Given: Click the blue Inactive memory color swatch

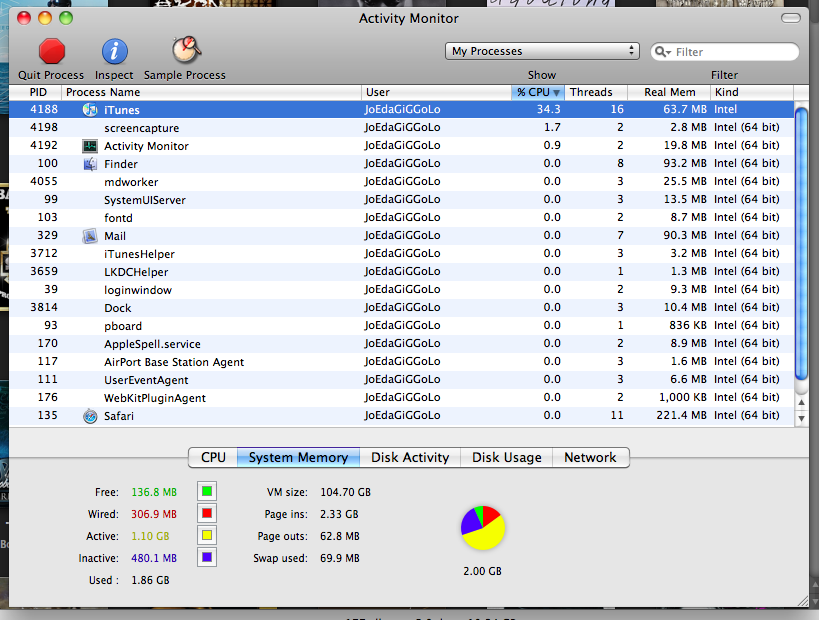Looking at the screenshot, I should (207, 557).
